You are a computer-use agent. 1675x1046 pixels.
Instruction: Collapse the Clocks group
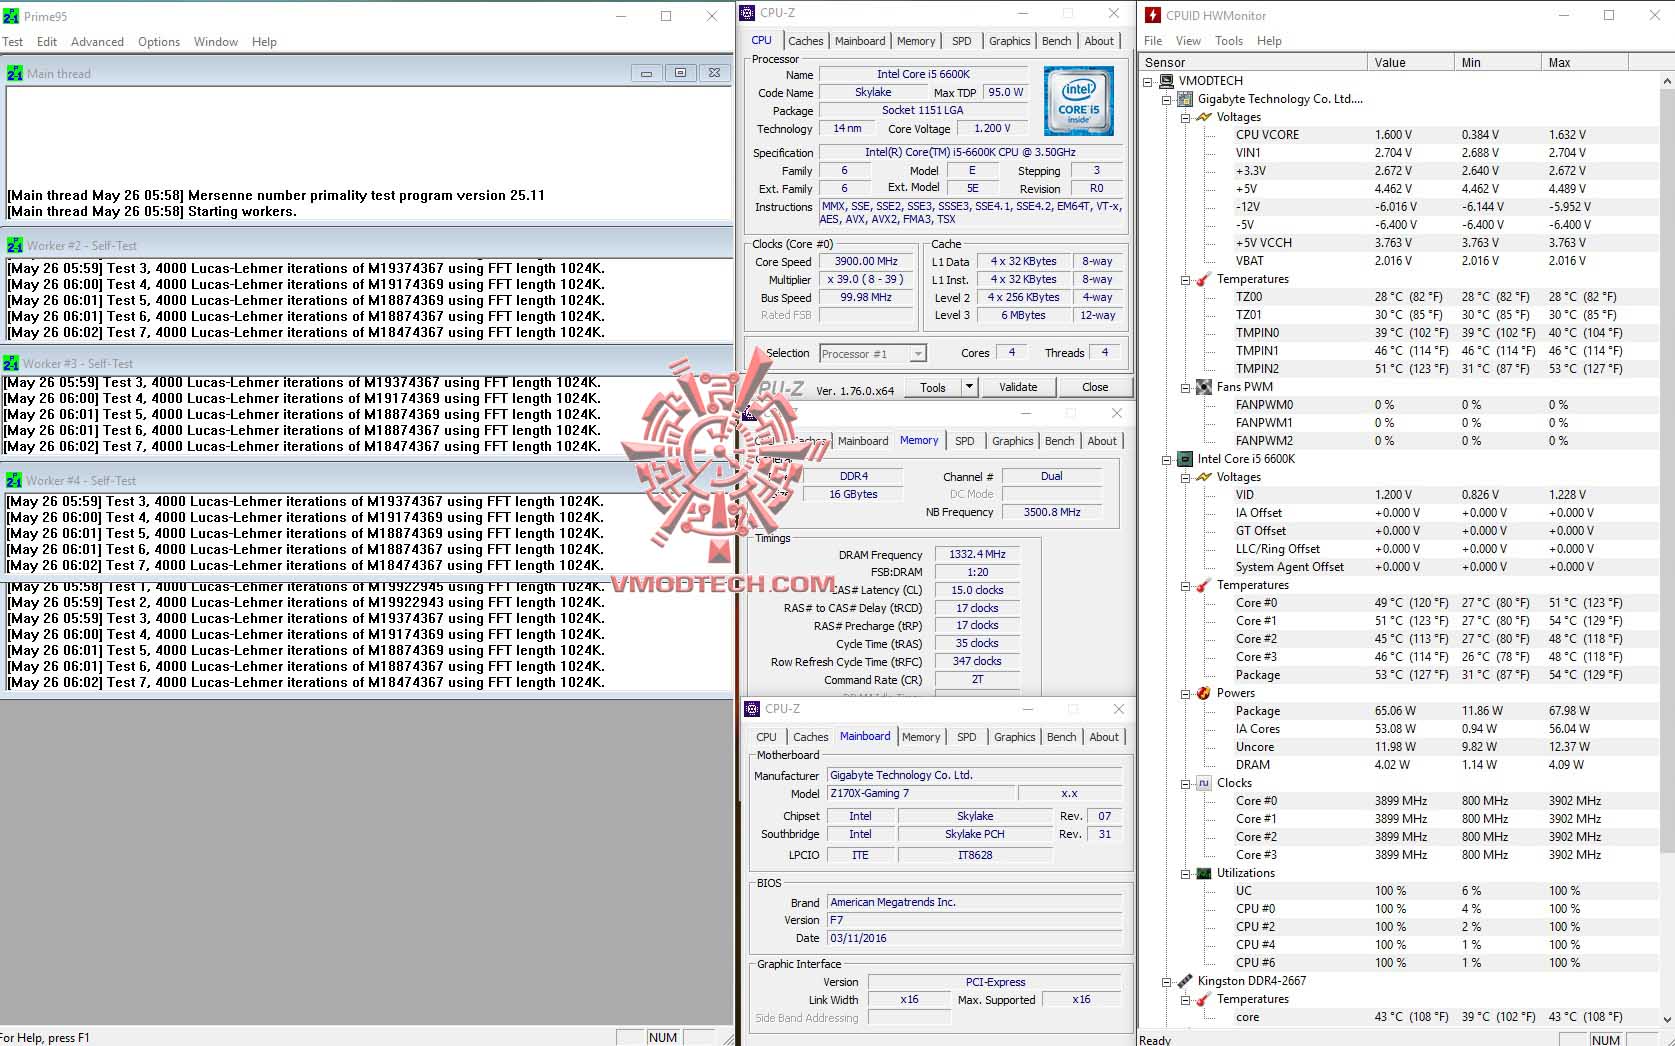tap(1185, 783)
